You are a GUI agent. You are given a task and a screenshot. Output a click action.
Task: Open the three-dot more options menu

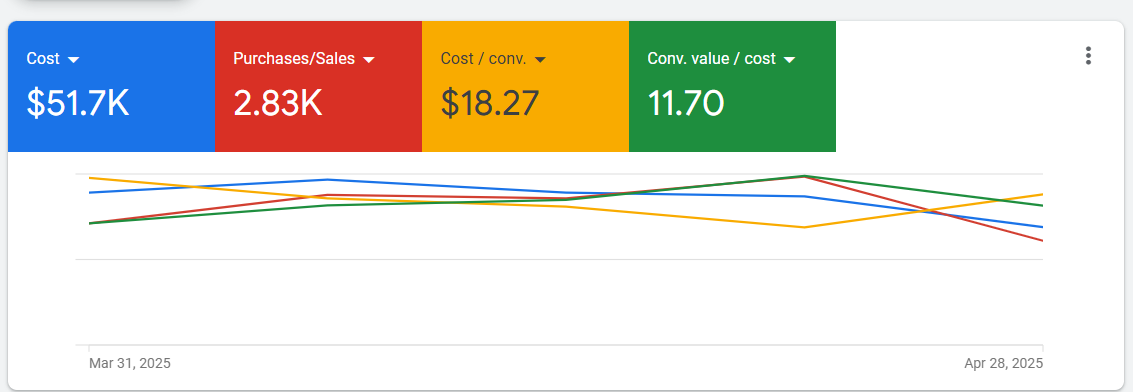coord(1087,56)
